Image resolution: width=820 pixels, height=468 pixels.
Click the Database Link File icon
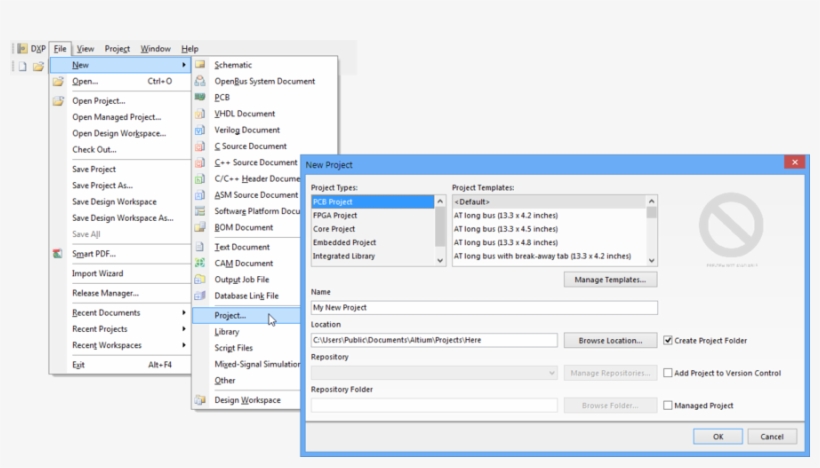point(200,295)
